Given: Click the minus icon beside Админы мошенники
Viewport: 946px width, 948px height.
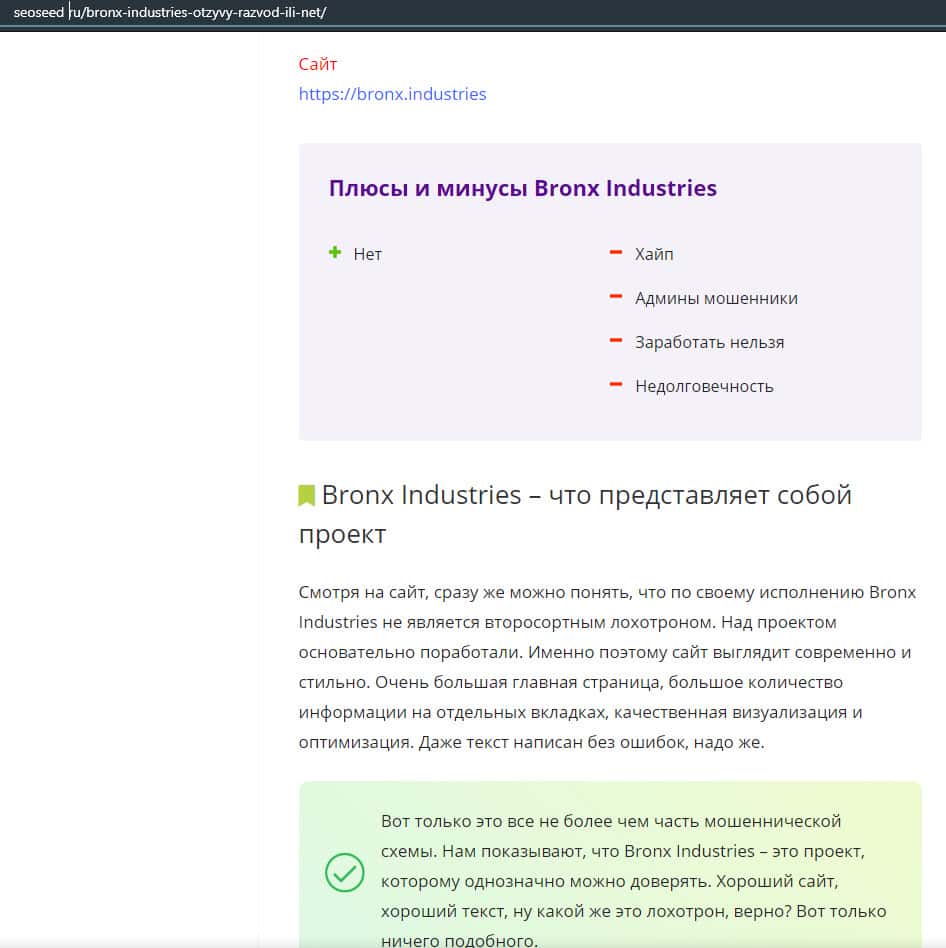Looking at the screenshot, I should coord(616,297).
